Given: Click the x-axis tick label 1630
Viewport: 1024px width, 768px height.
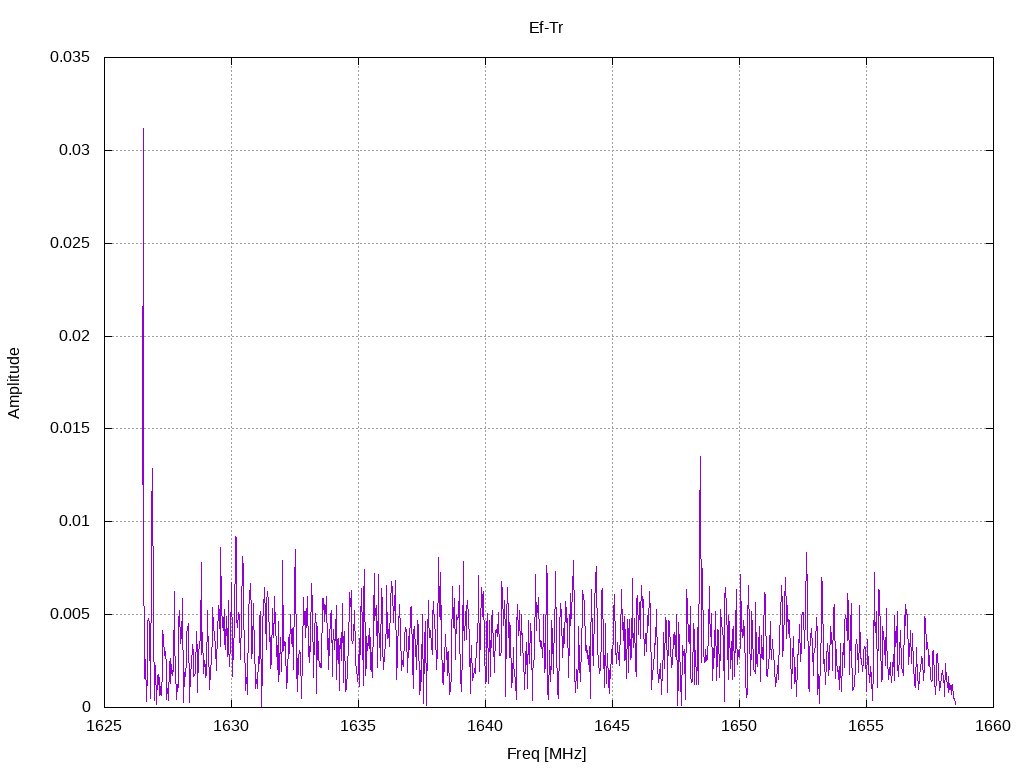Looking at the screenshot, I should click(231, 726).
